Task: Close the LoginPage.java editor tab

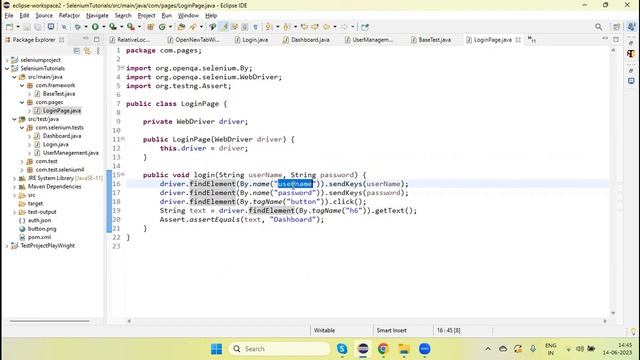Action: (x=518, y=40)
